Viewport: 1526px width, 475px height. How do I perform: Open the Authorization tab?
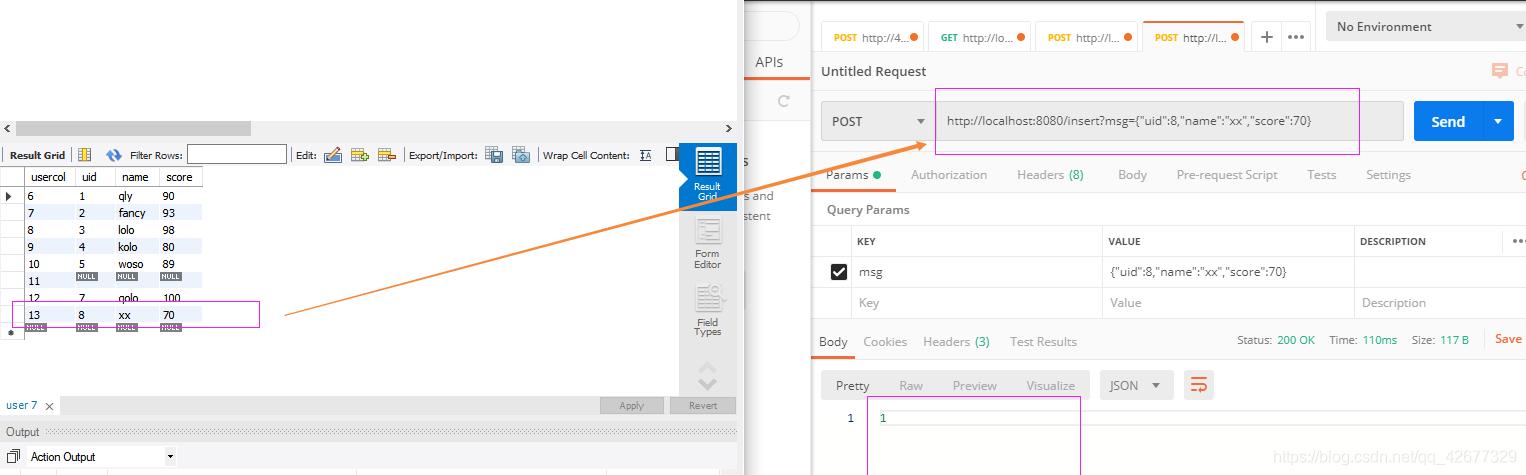(x=948, y=175)
